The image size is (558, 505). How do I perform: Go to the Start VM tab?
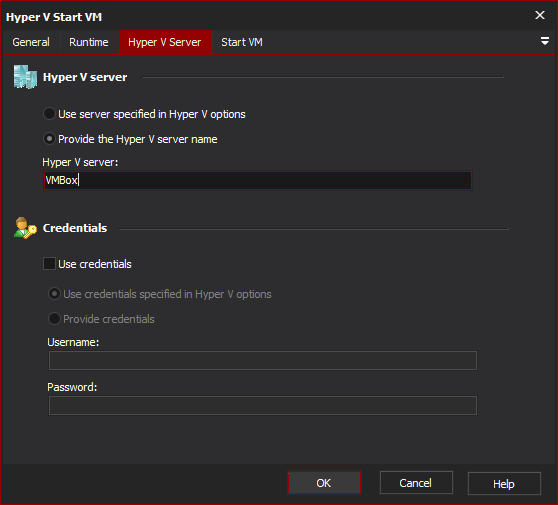click(x=242, y=42)
